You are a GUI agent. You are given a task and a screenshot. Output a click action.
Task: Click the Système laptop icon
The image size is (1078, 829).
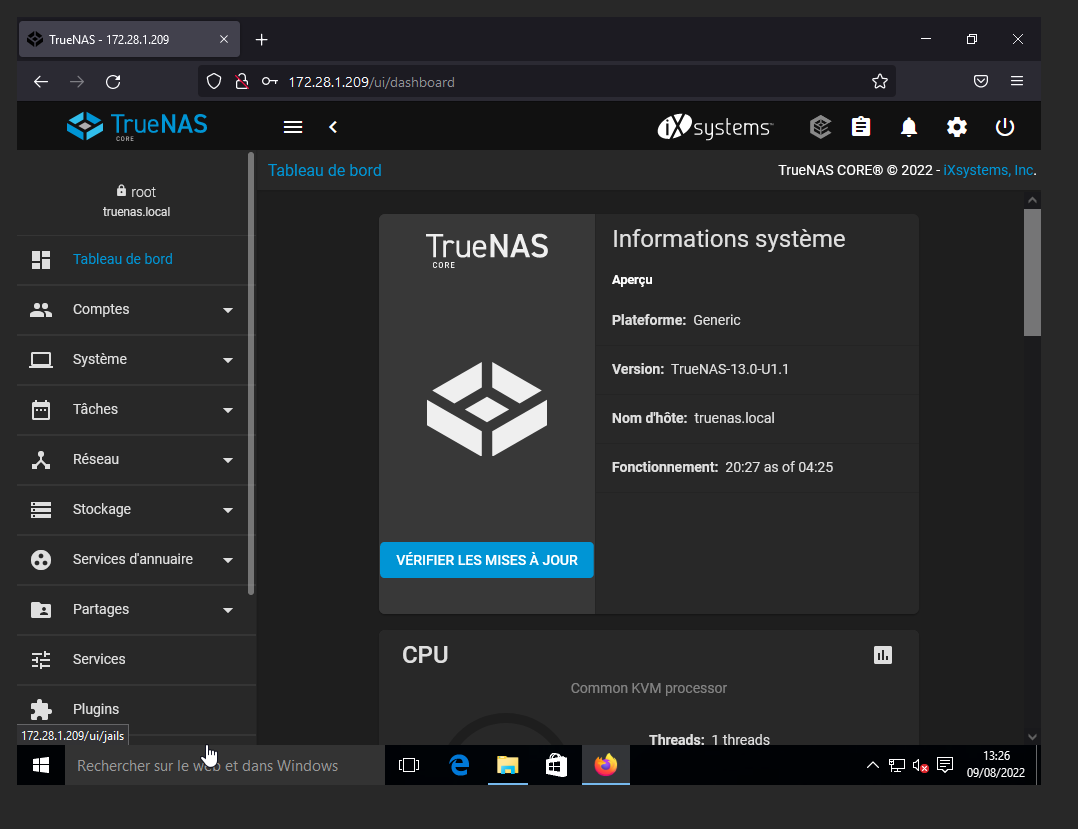[41, 360]
